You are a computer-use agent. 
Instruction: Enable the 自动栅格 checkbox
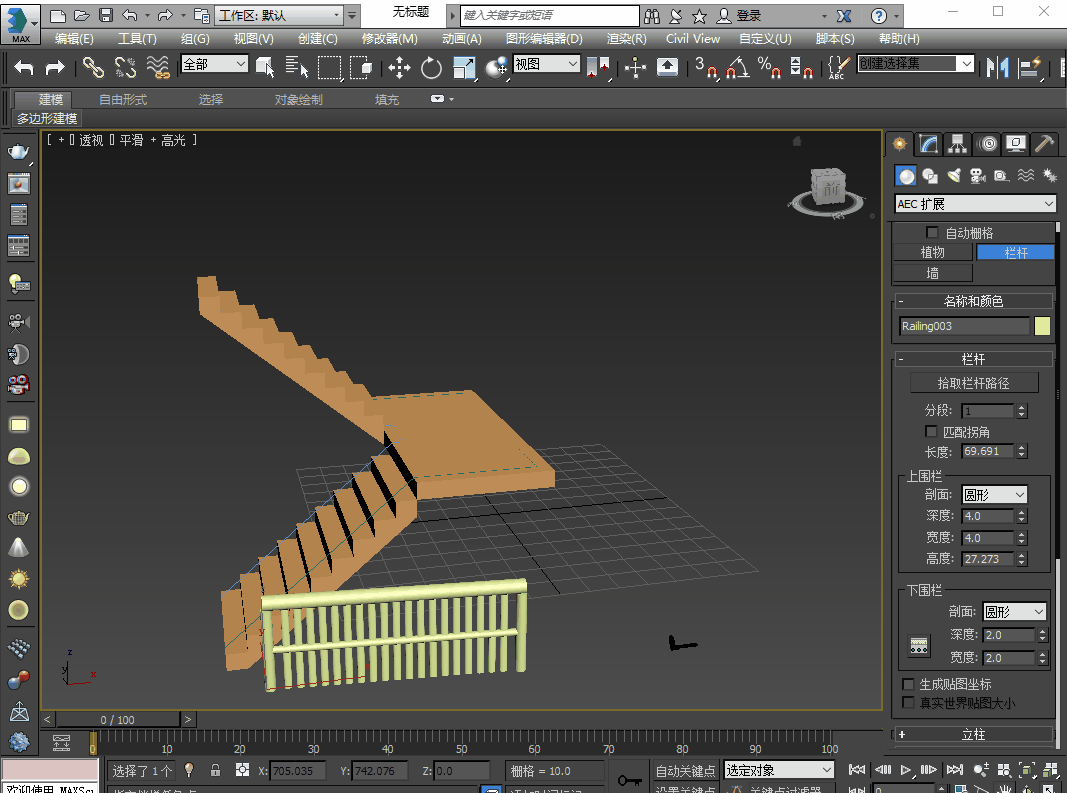(932, 233)
